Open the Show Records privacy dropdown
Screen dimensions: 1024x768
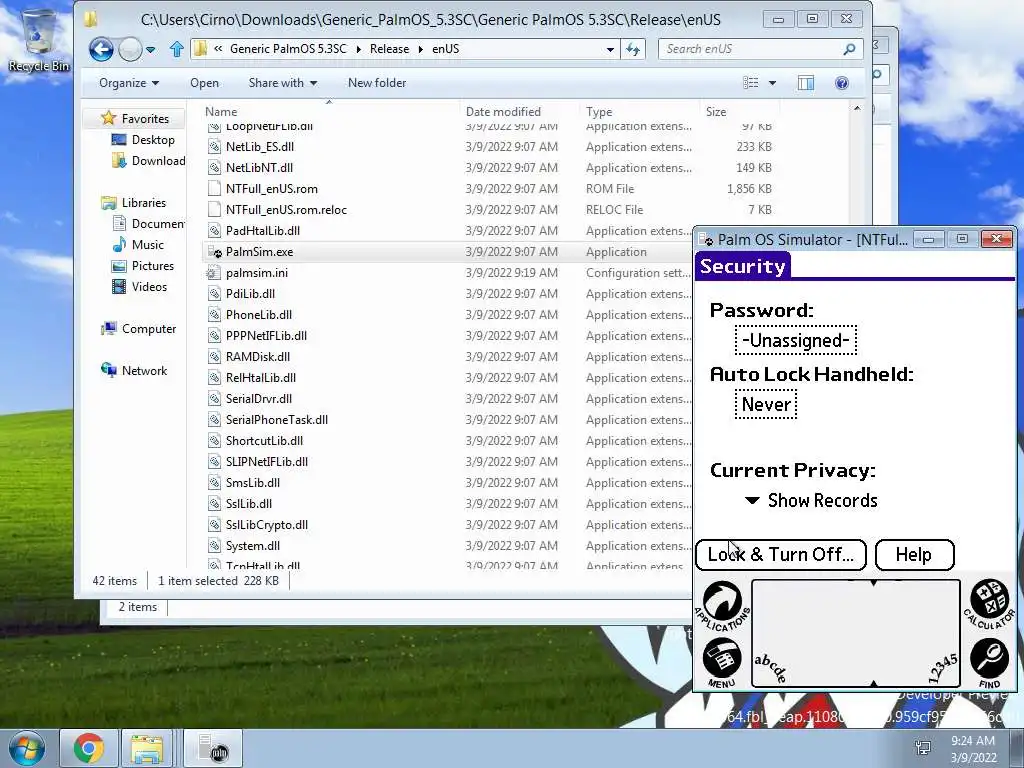pos(811,500)
